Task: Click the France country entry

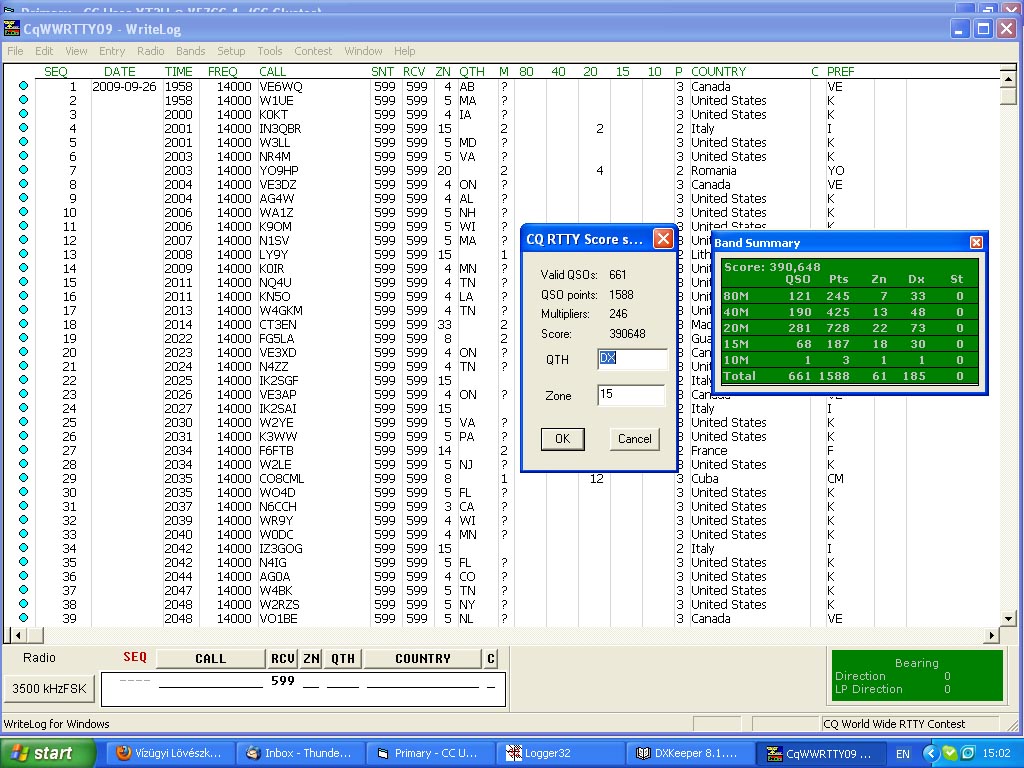Action: point(709,451)
